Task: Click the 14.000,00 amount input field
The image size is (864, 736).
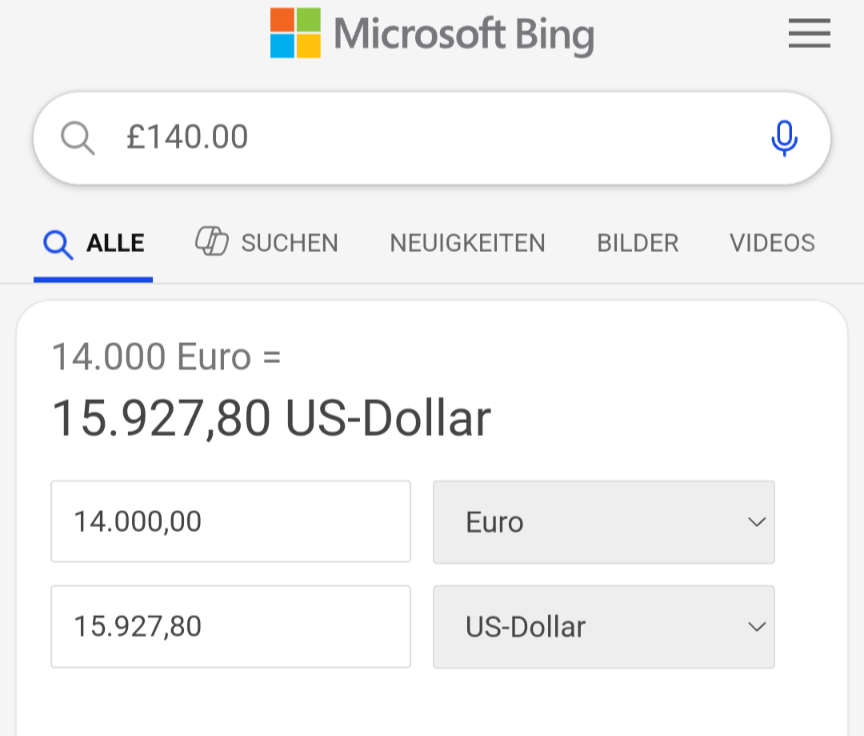Action: click(230, 522)
